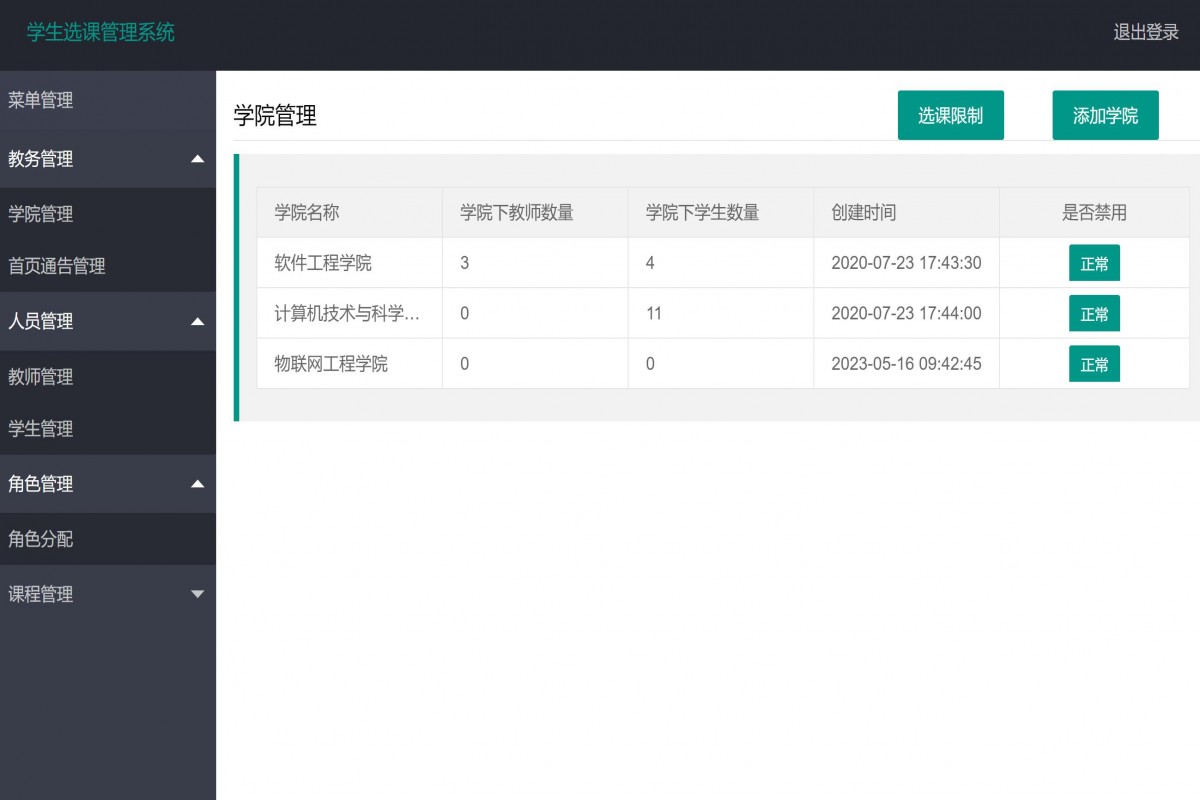This screenshot has width=1200, height=800.
Task: Click the 学院名称 column header
Action: 304,212
